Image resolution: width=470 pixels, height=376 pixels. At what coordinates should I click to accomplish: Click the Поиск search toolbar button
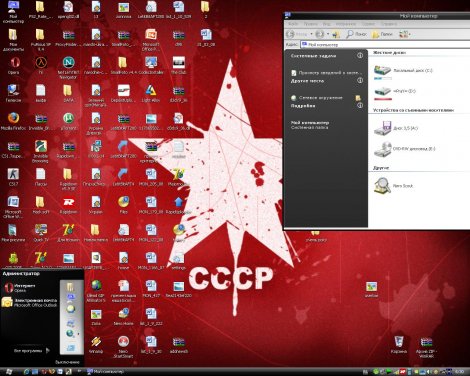coord(357,34)
